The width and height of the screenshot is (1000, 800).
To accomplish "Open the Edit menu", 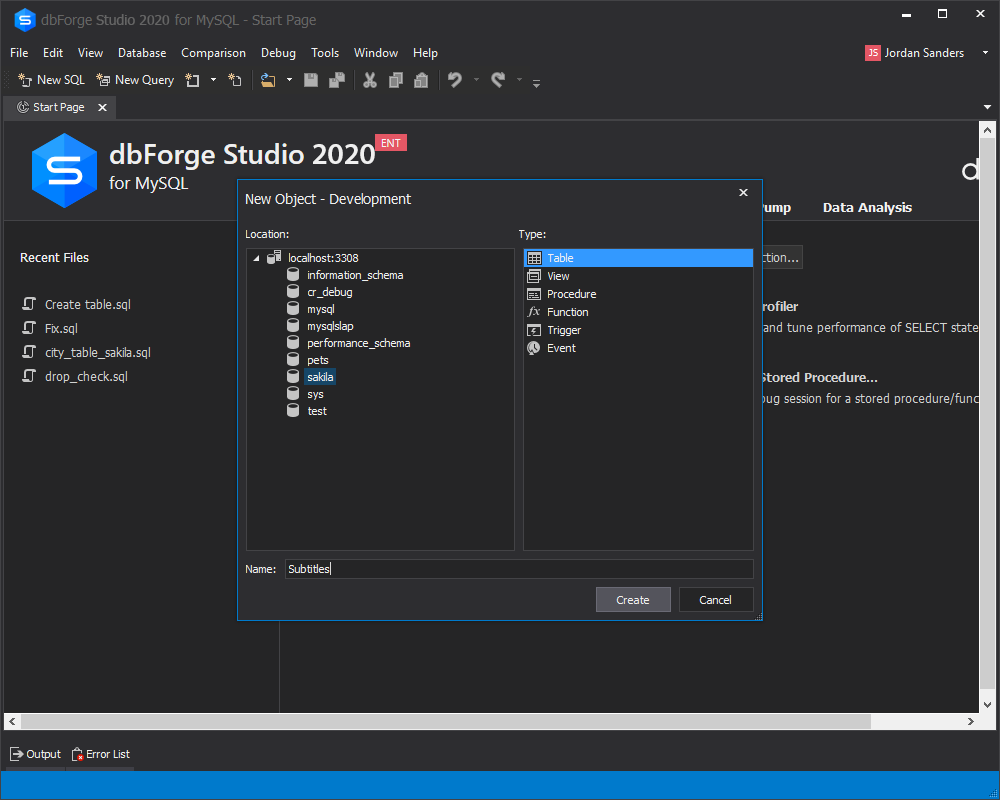I will 53,53.
